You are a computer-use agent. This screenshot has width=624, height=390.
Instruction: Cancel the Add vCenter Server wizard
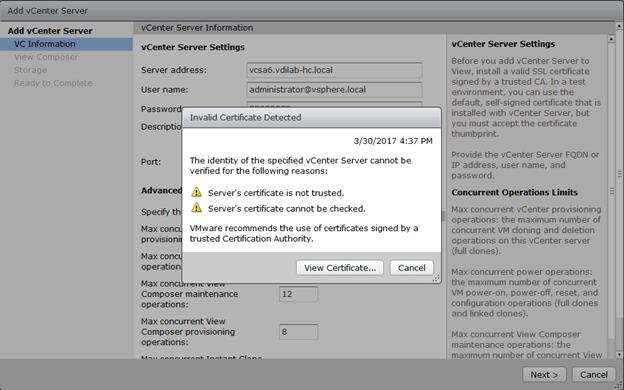click(593, 374)
